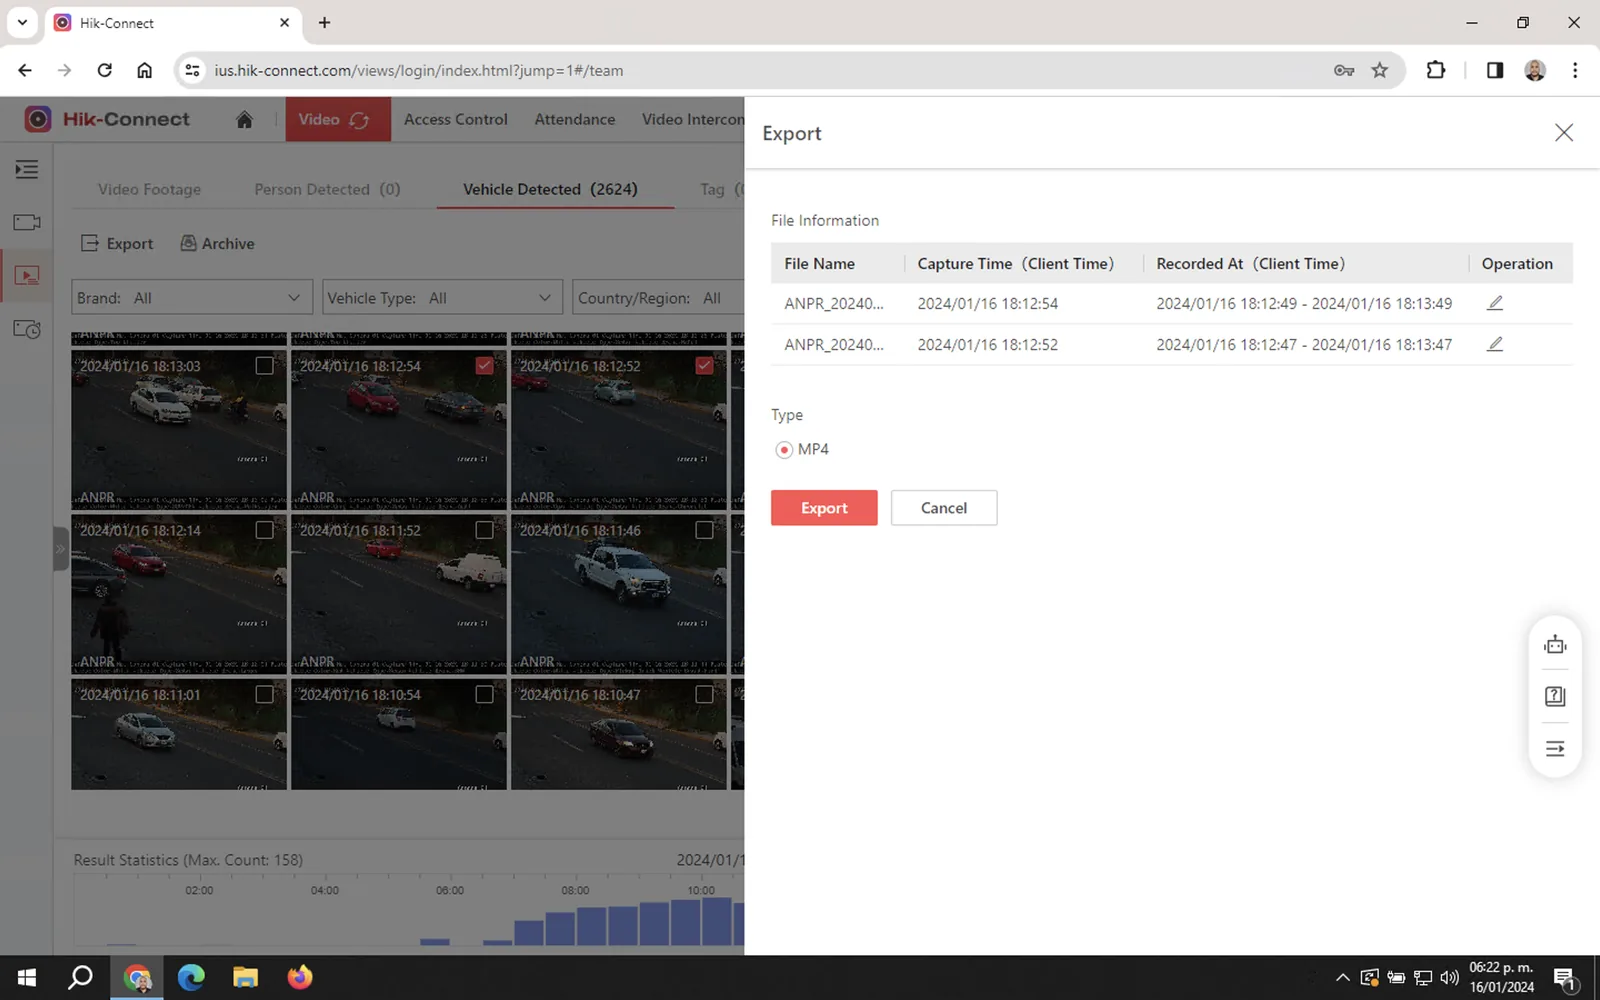Screen dimensions: 1600x1000
Task: Open the Country/Region dropdown
Action: click(x=658, y=298)
